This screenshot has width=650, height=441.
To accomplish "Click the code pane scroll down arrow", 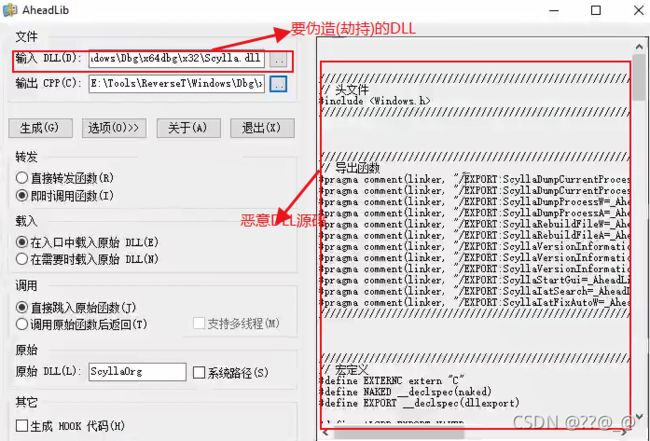I will (x=640, y=415).
